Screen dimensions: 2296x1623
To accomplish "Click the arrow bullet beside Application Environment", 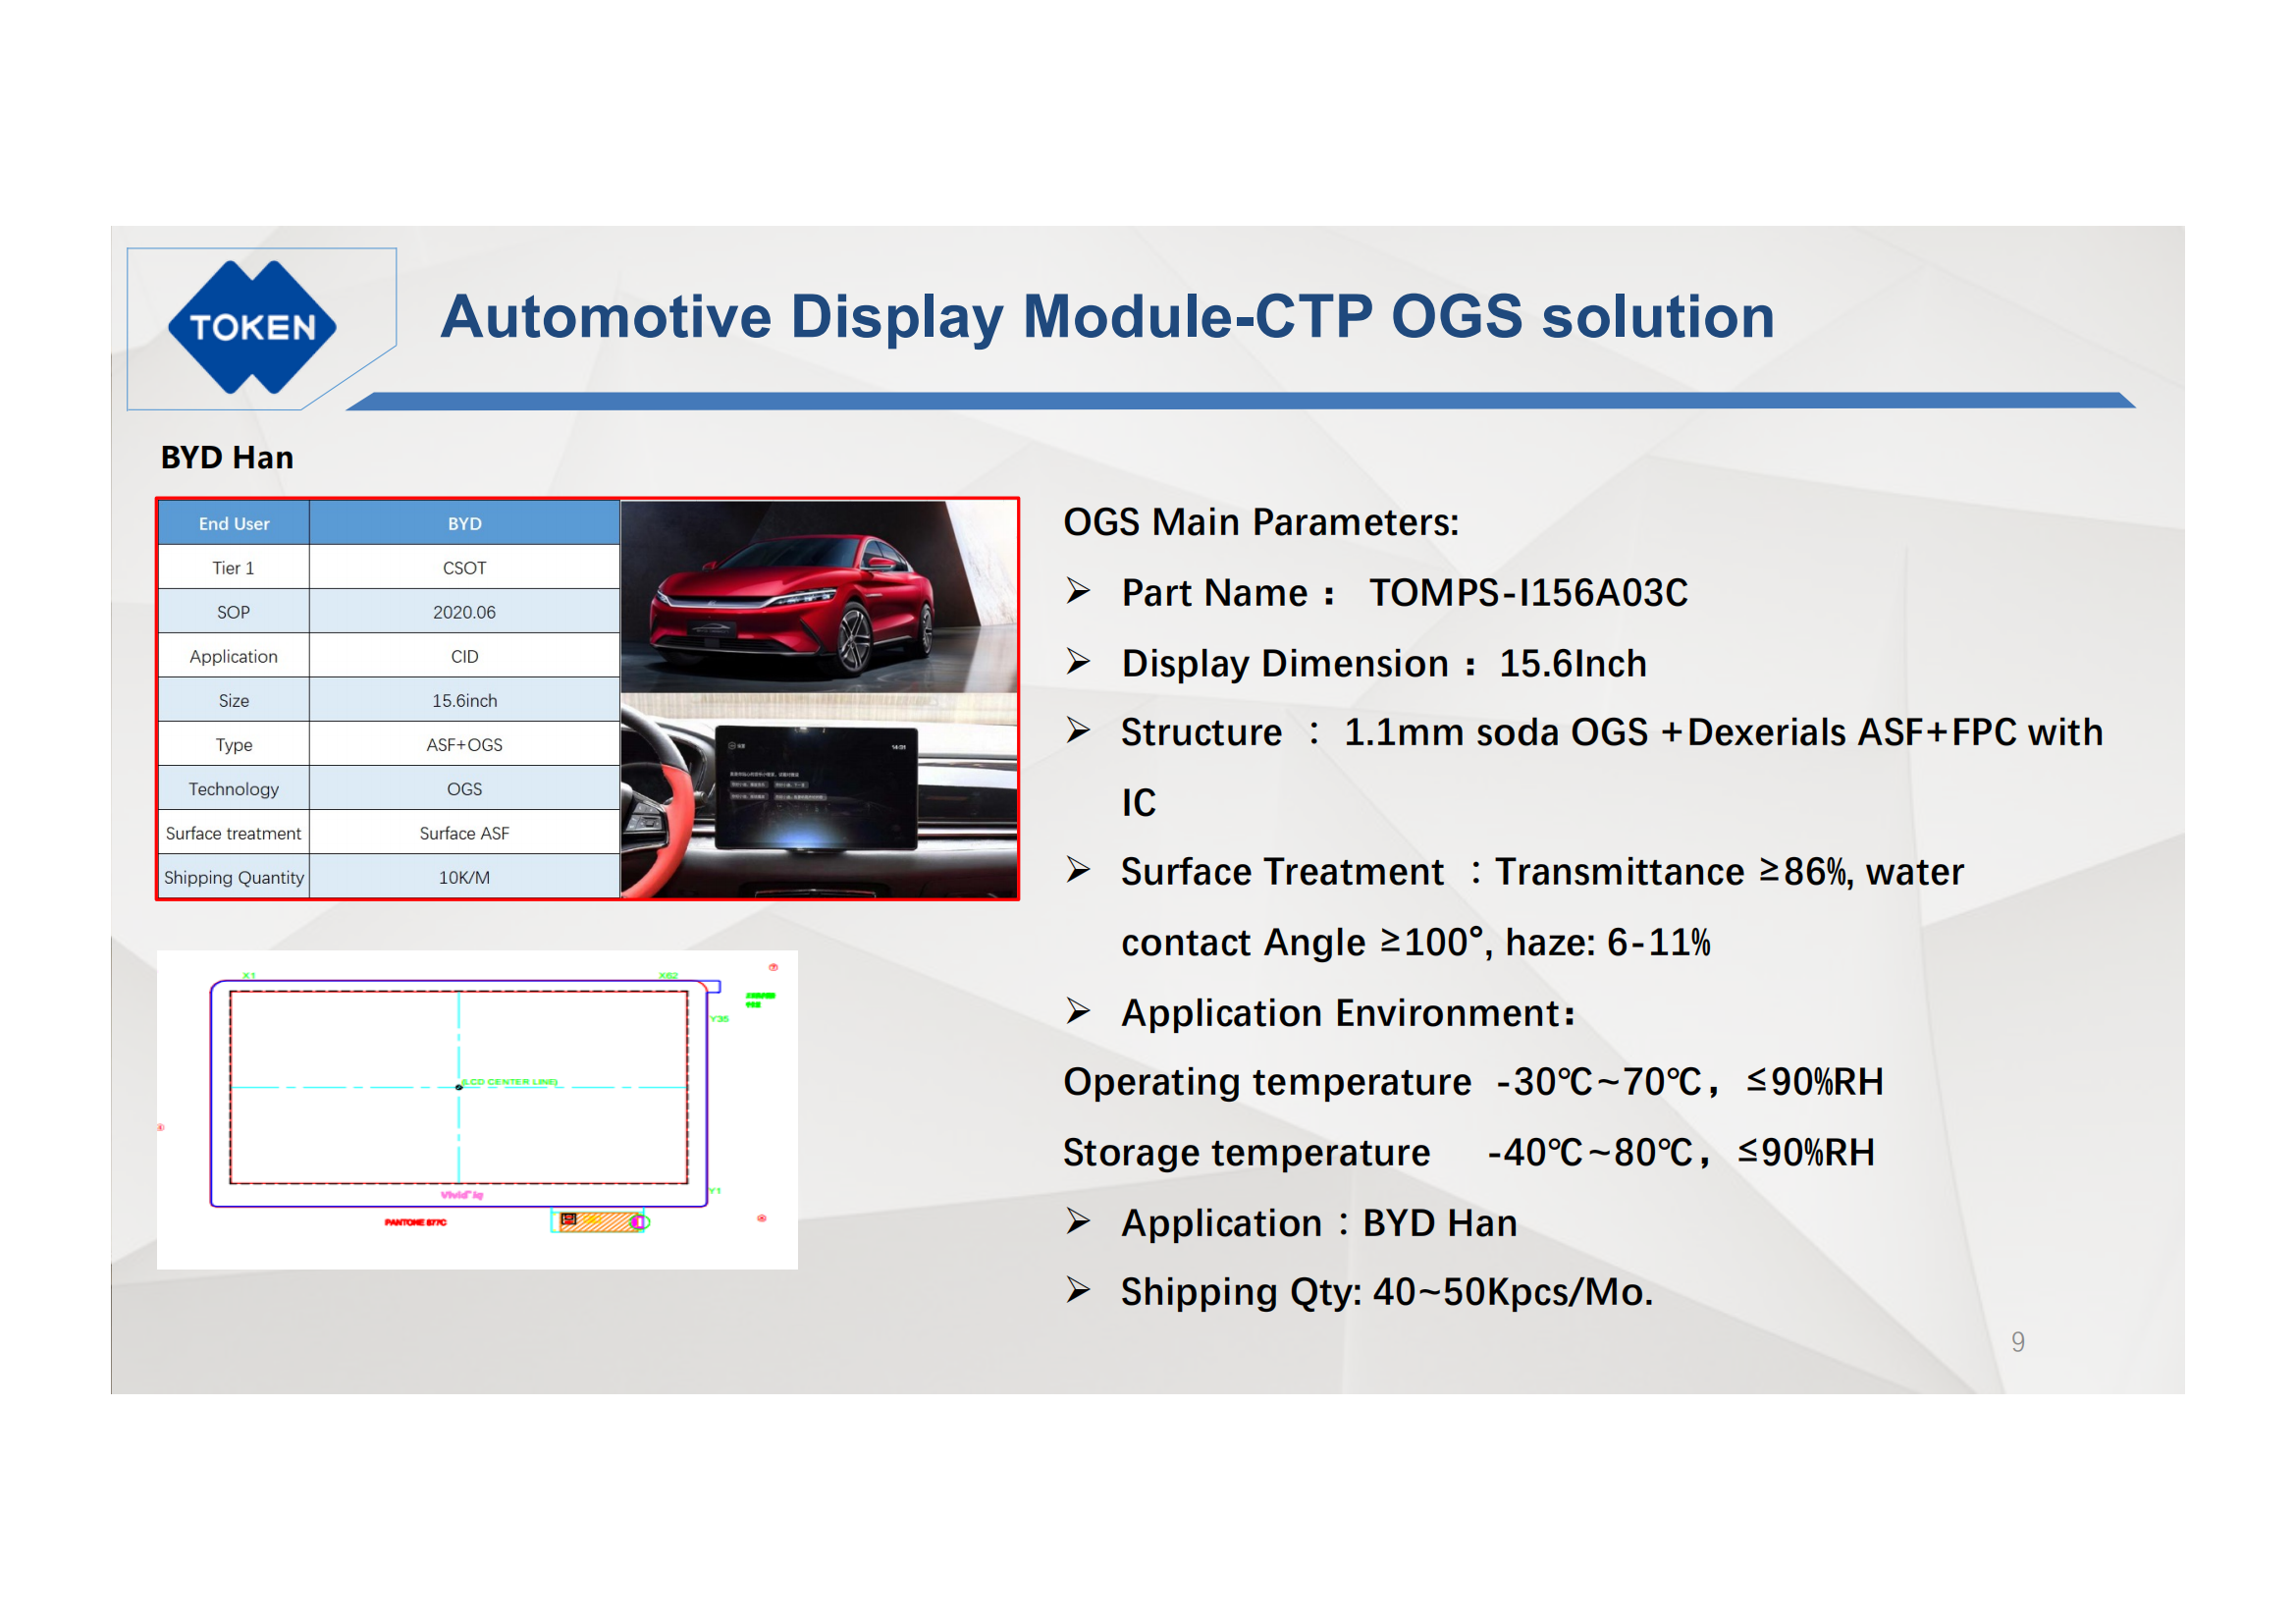I will 1078,1012.
